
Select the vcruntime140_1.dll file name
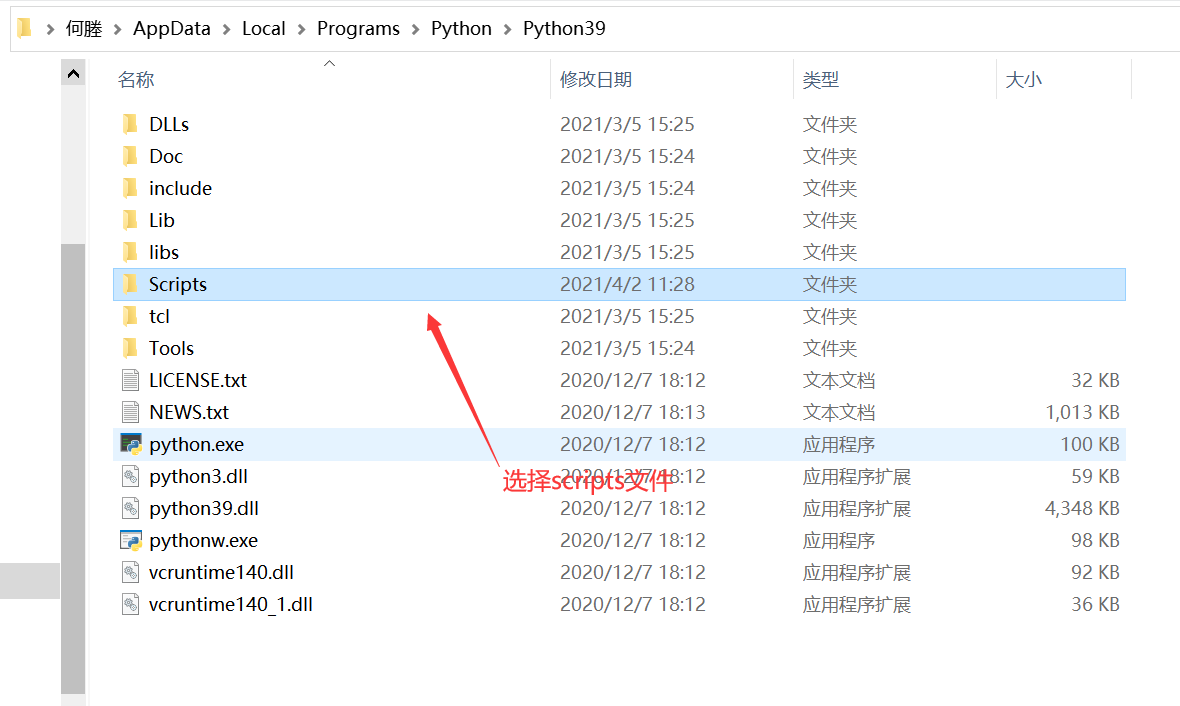click(x=231, y=604)
